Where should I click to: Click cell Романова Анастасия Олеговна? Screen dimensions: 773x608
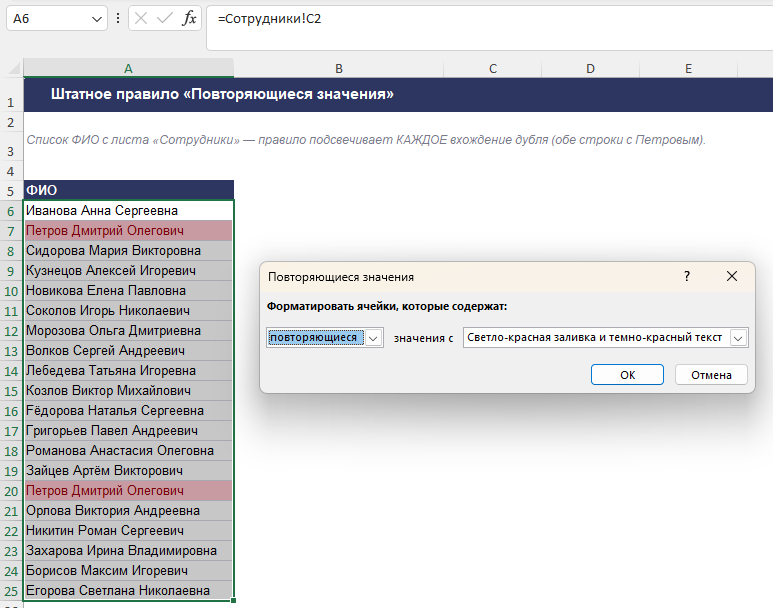[x=128, y=451]
